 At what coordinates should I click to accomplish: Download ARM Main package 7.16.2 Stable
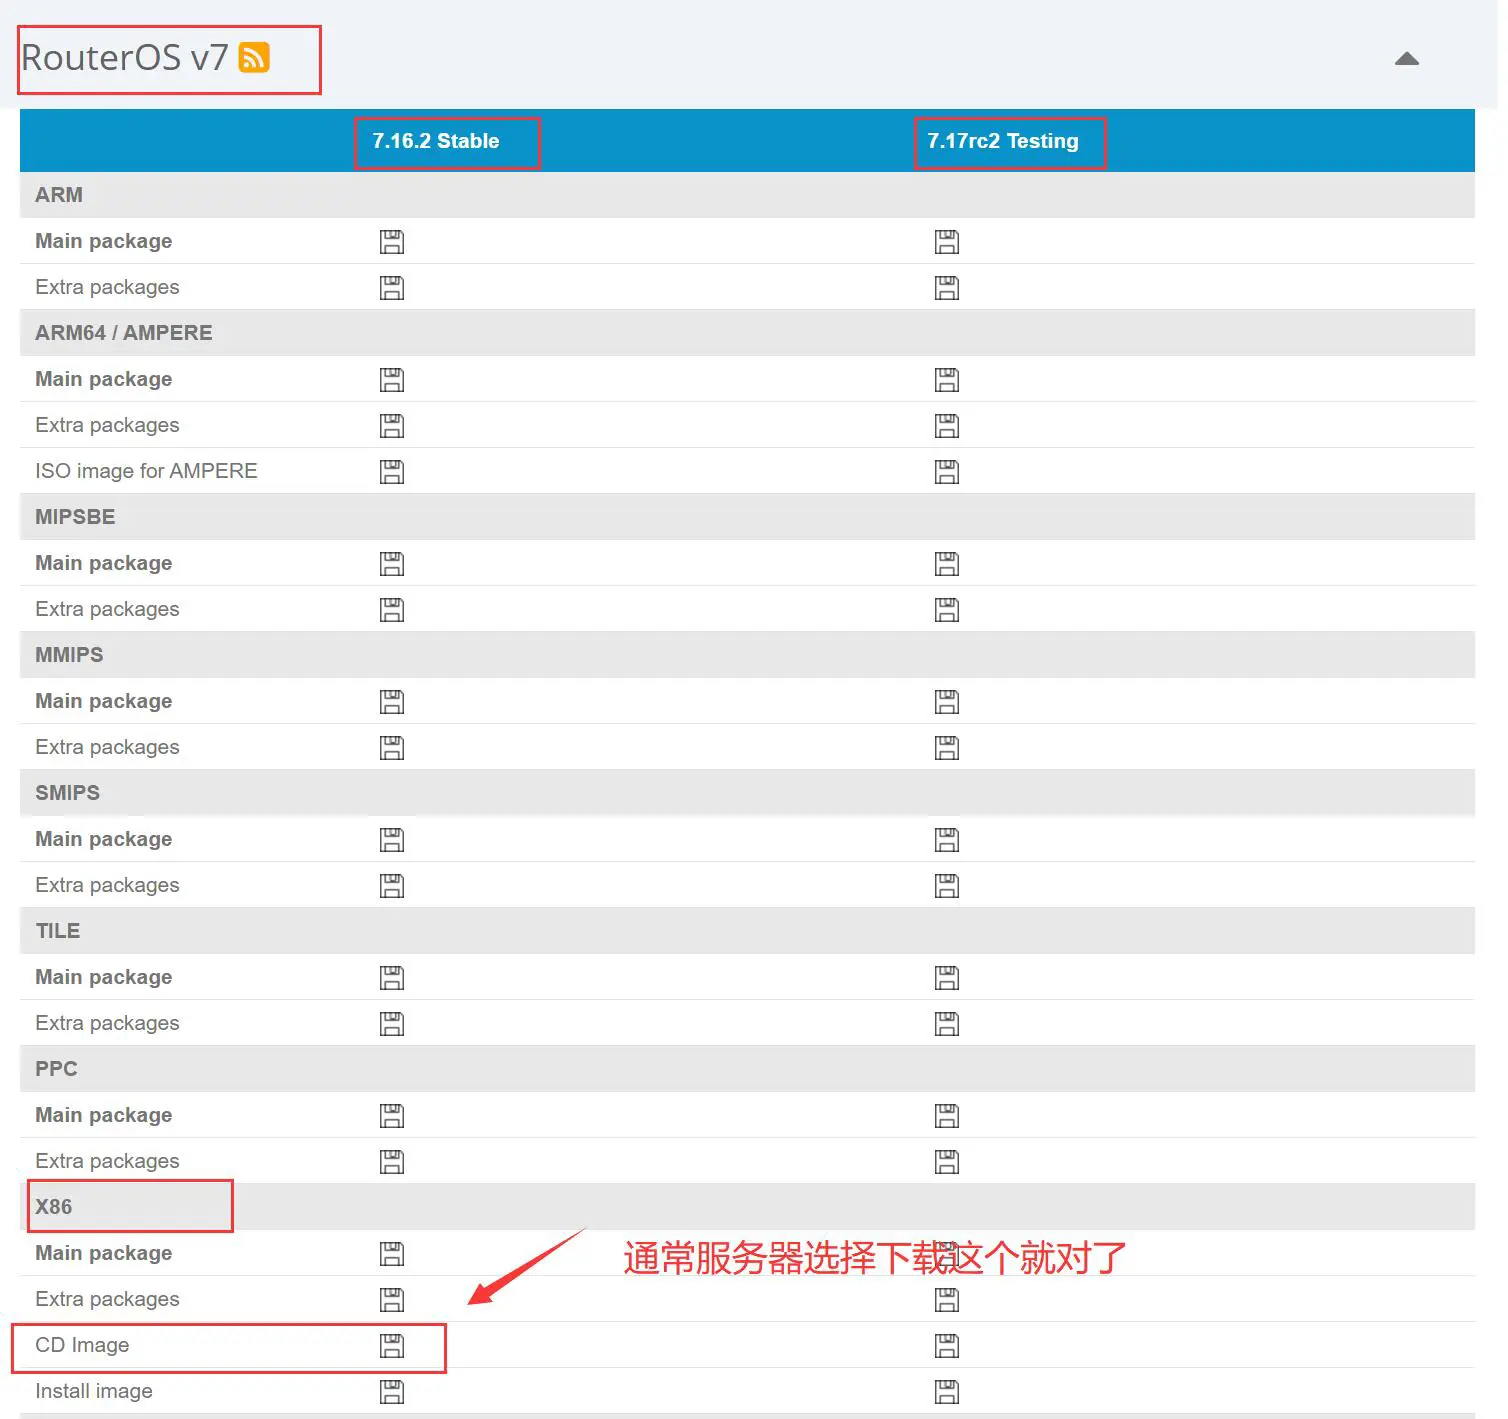(392, 242)
